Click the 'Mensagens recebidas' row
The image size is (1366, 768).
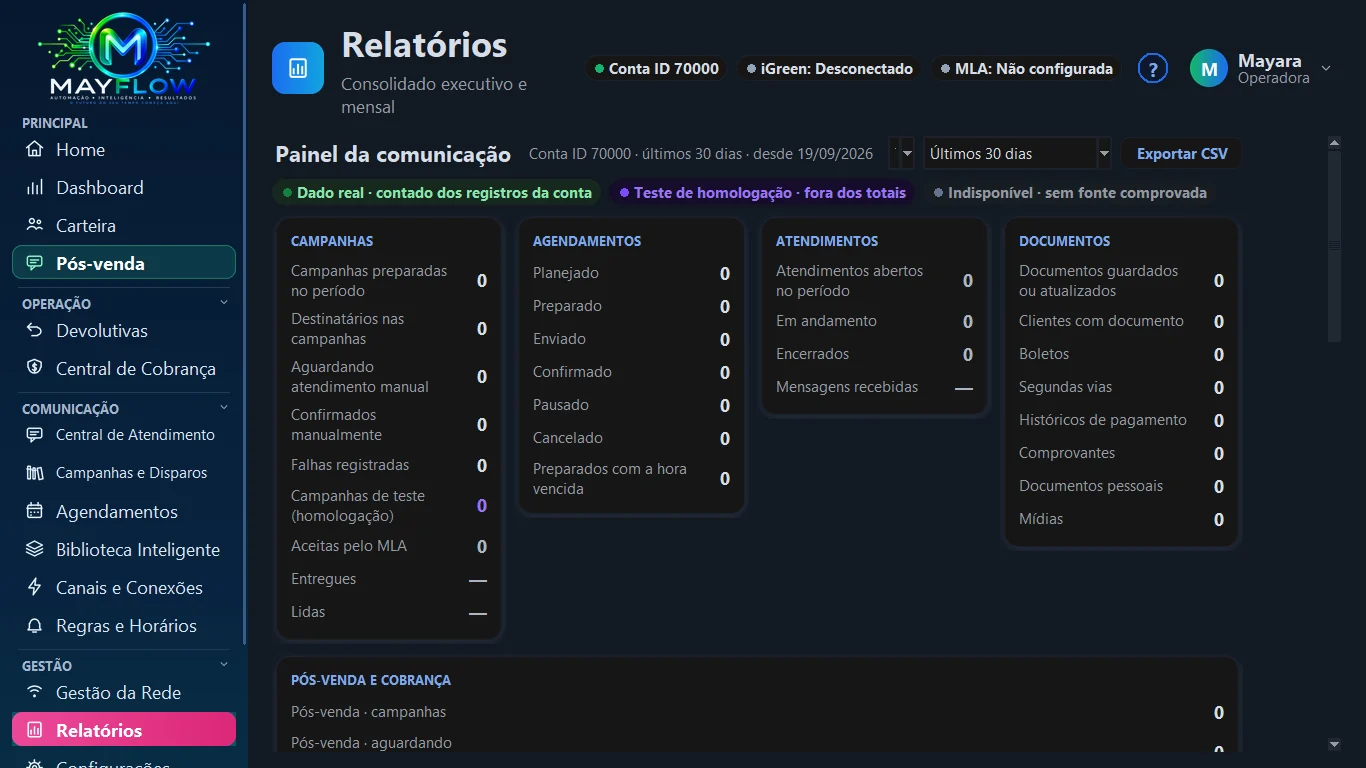874,387
